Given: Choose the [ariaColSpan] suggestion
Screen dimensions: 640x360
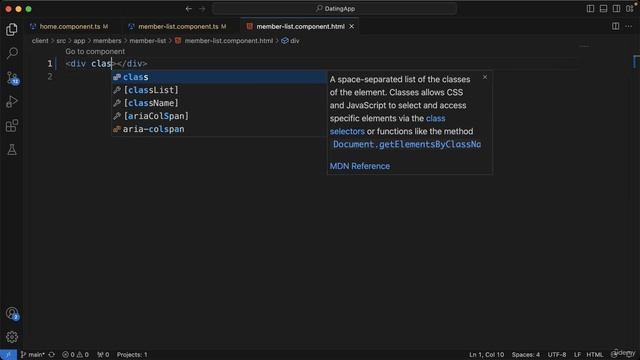Looking at the screenshot, I should pos(219,116).
